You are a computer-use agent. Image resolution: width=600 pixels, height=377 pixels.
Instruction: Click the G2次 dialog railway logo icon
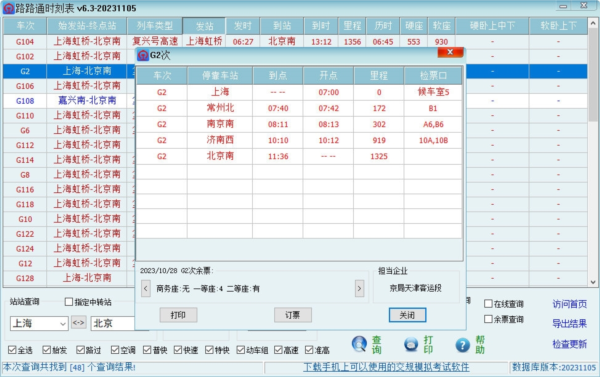pyautogui.click(x=143, y=55)
